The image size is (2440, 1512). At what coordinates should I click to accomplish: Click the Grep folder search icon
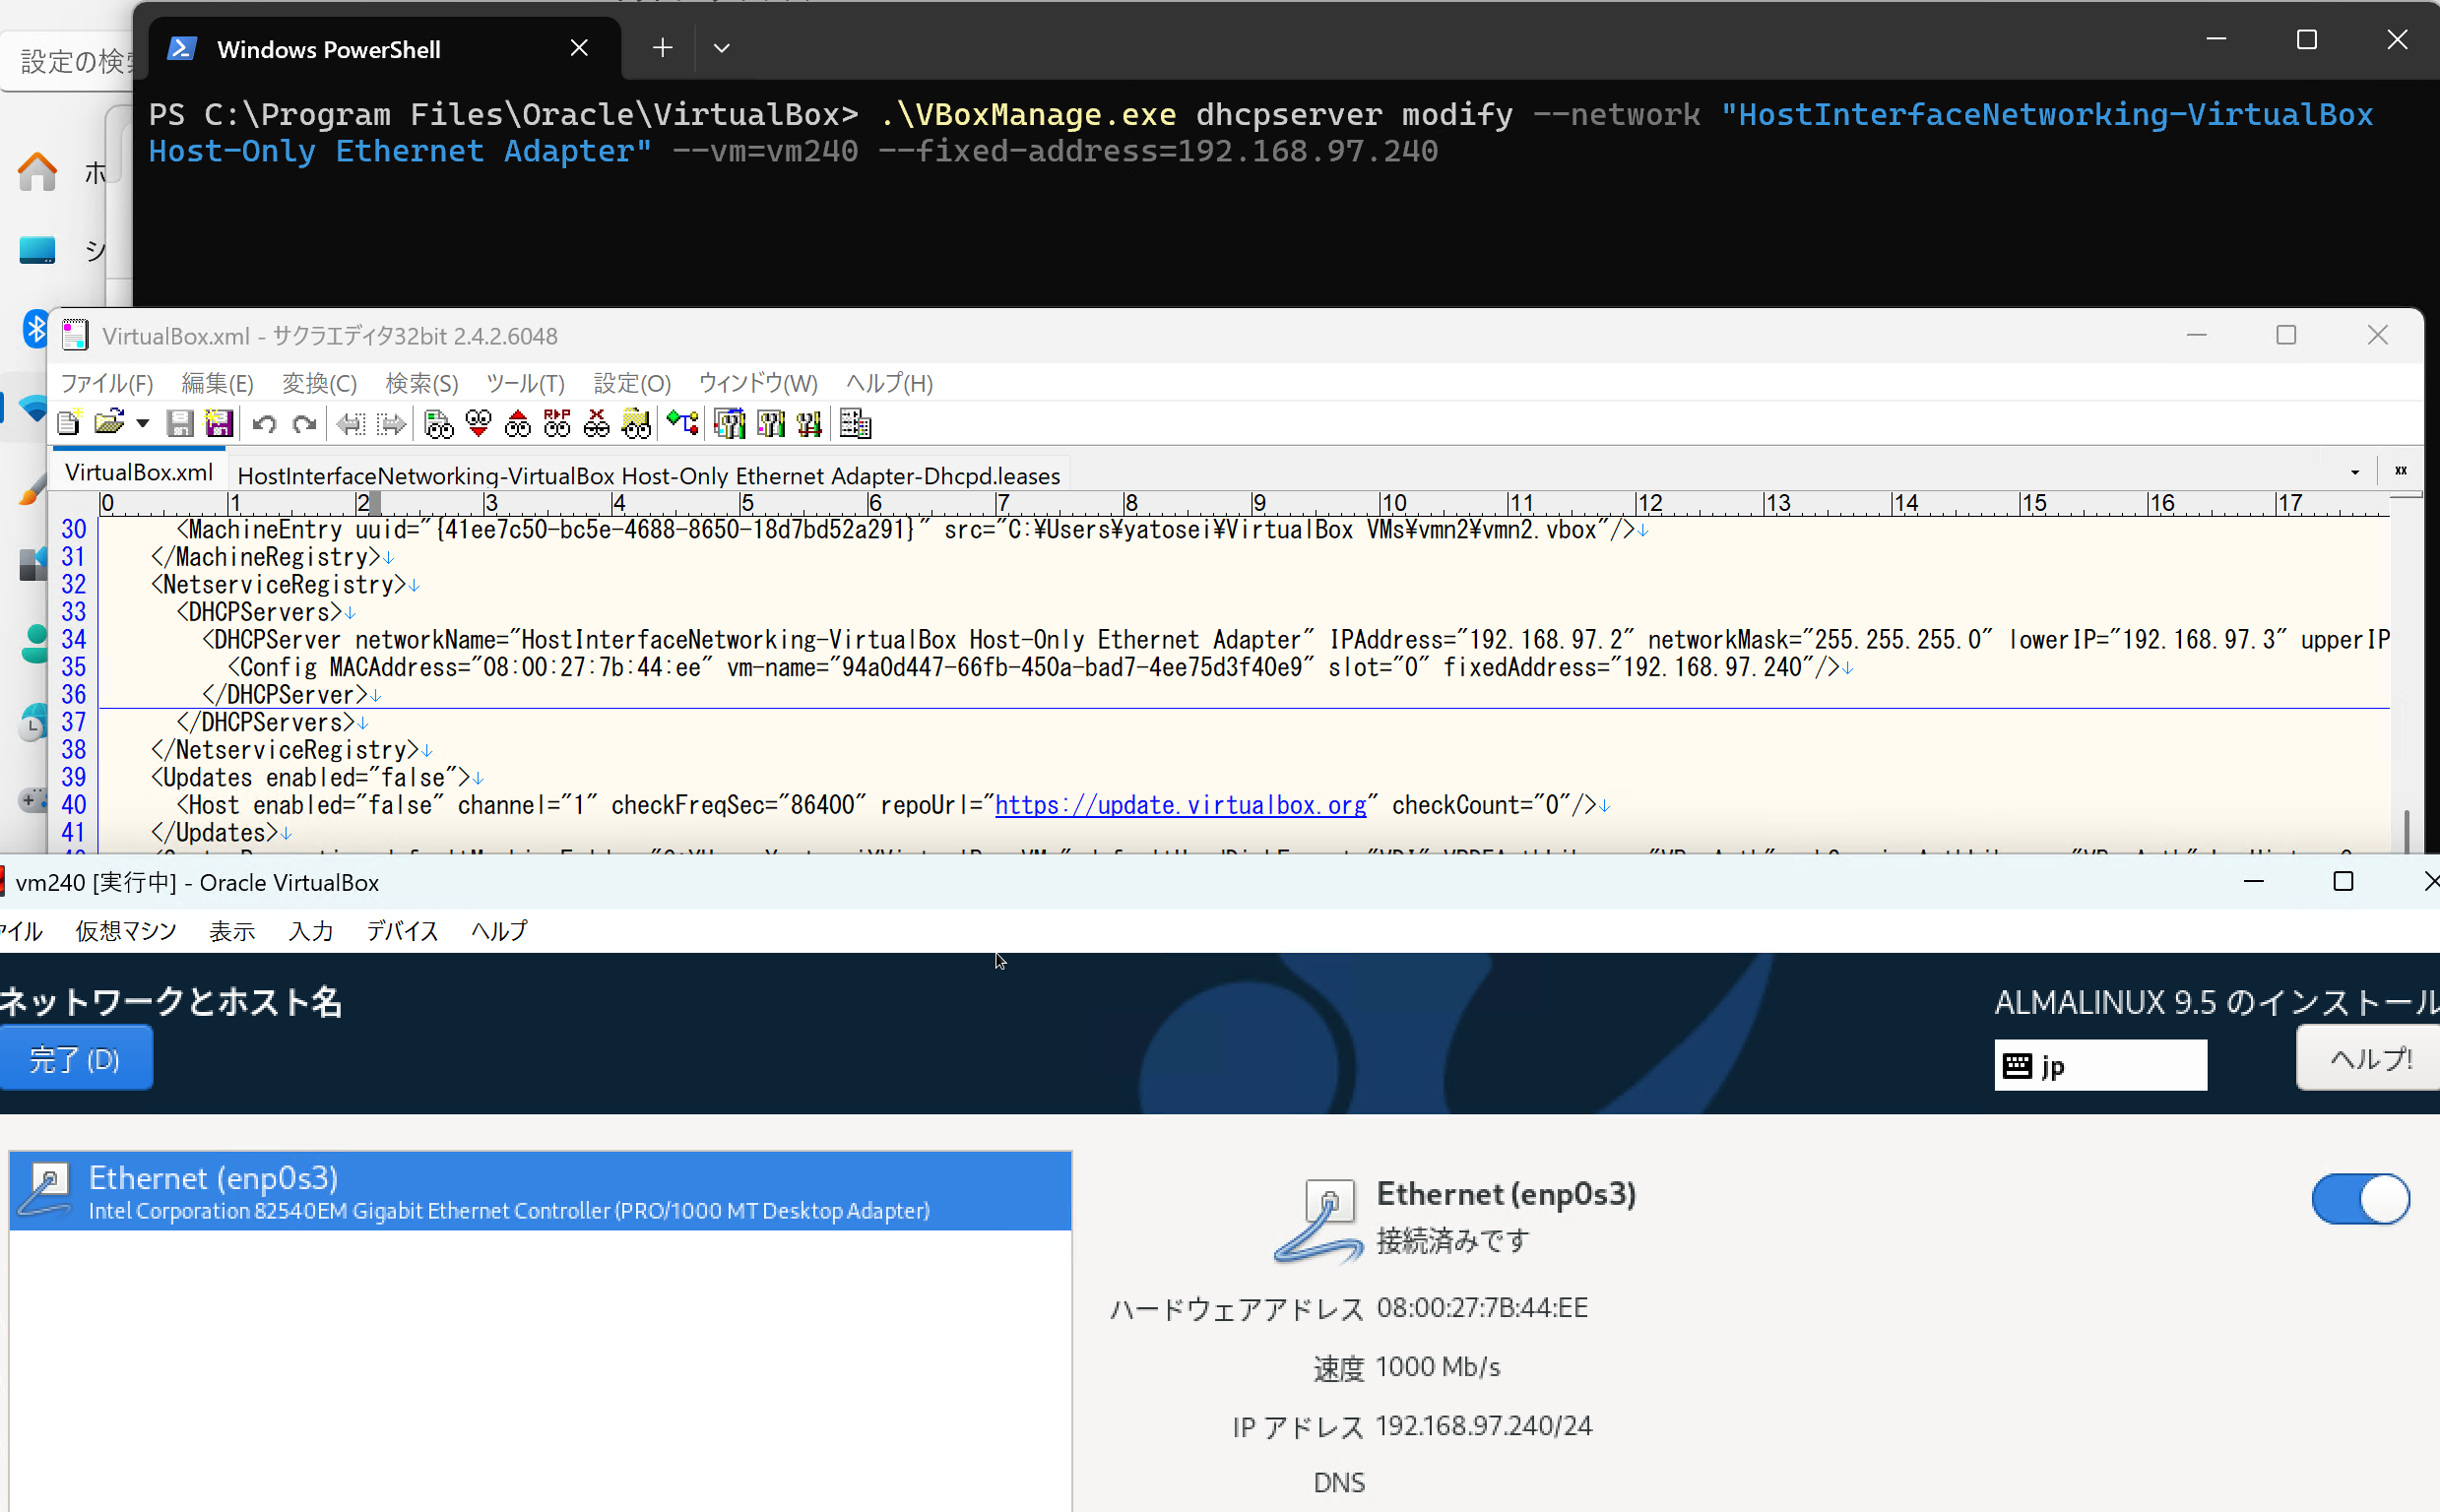[636, 424]
